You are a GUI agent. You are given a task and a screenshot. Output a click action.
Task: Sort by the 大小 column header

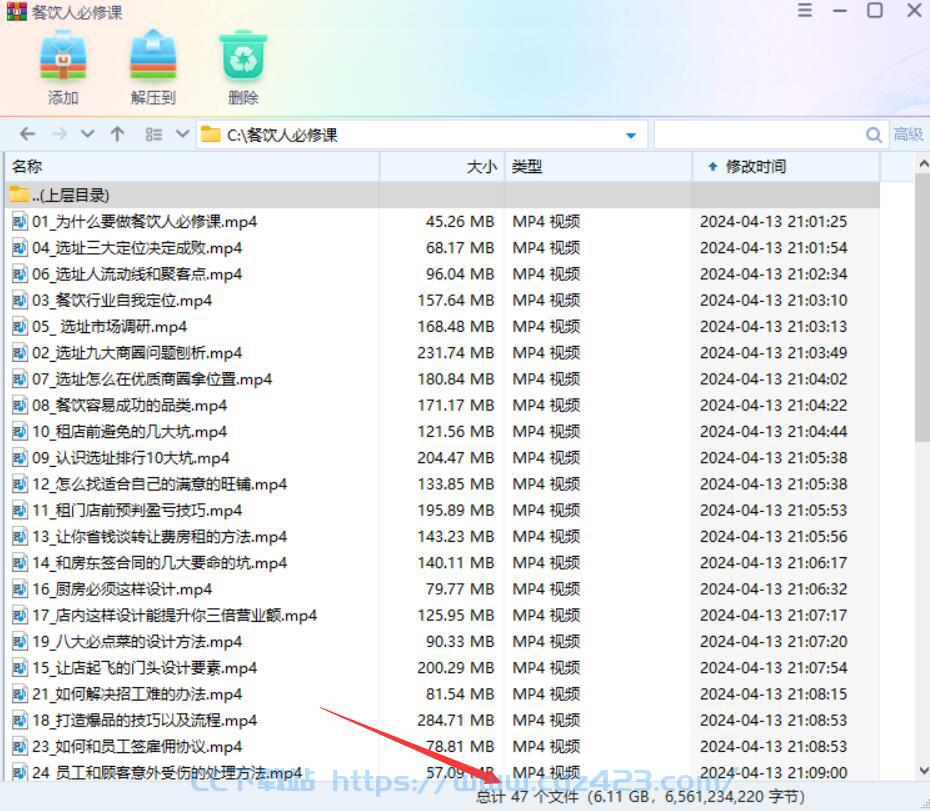(442, 167)
